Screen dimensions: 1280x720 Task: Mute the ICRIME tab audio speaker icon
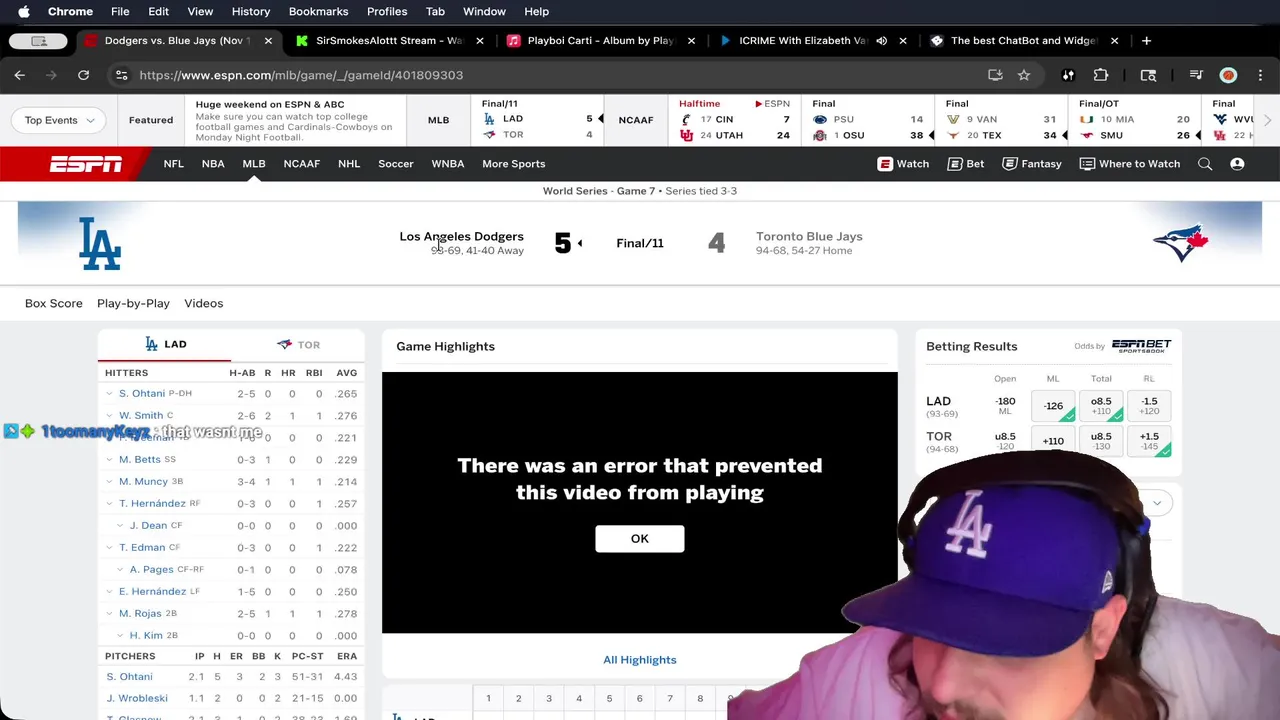click(881, 41)
